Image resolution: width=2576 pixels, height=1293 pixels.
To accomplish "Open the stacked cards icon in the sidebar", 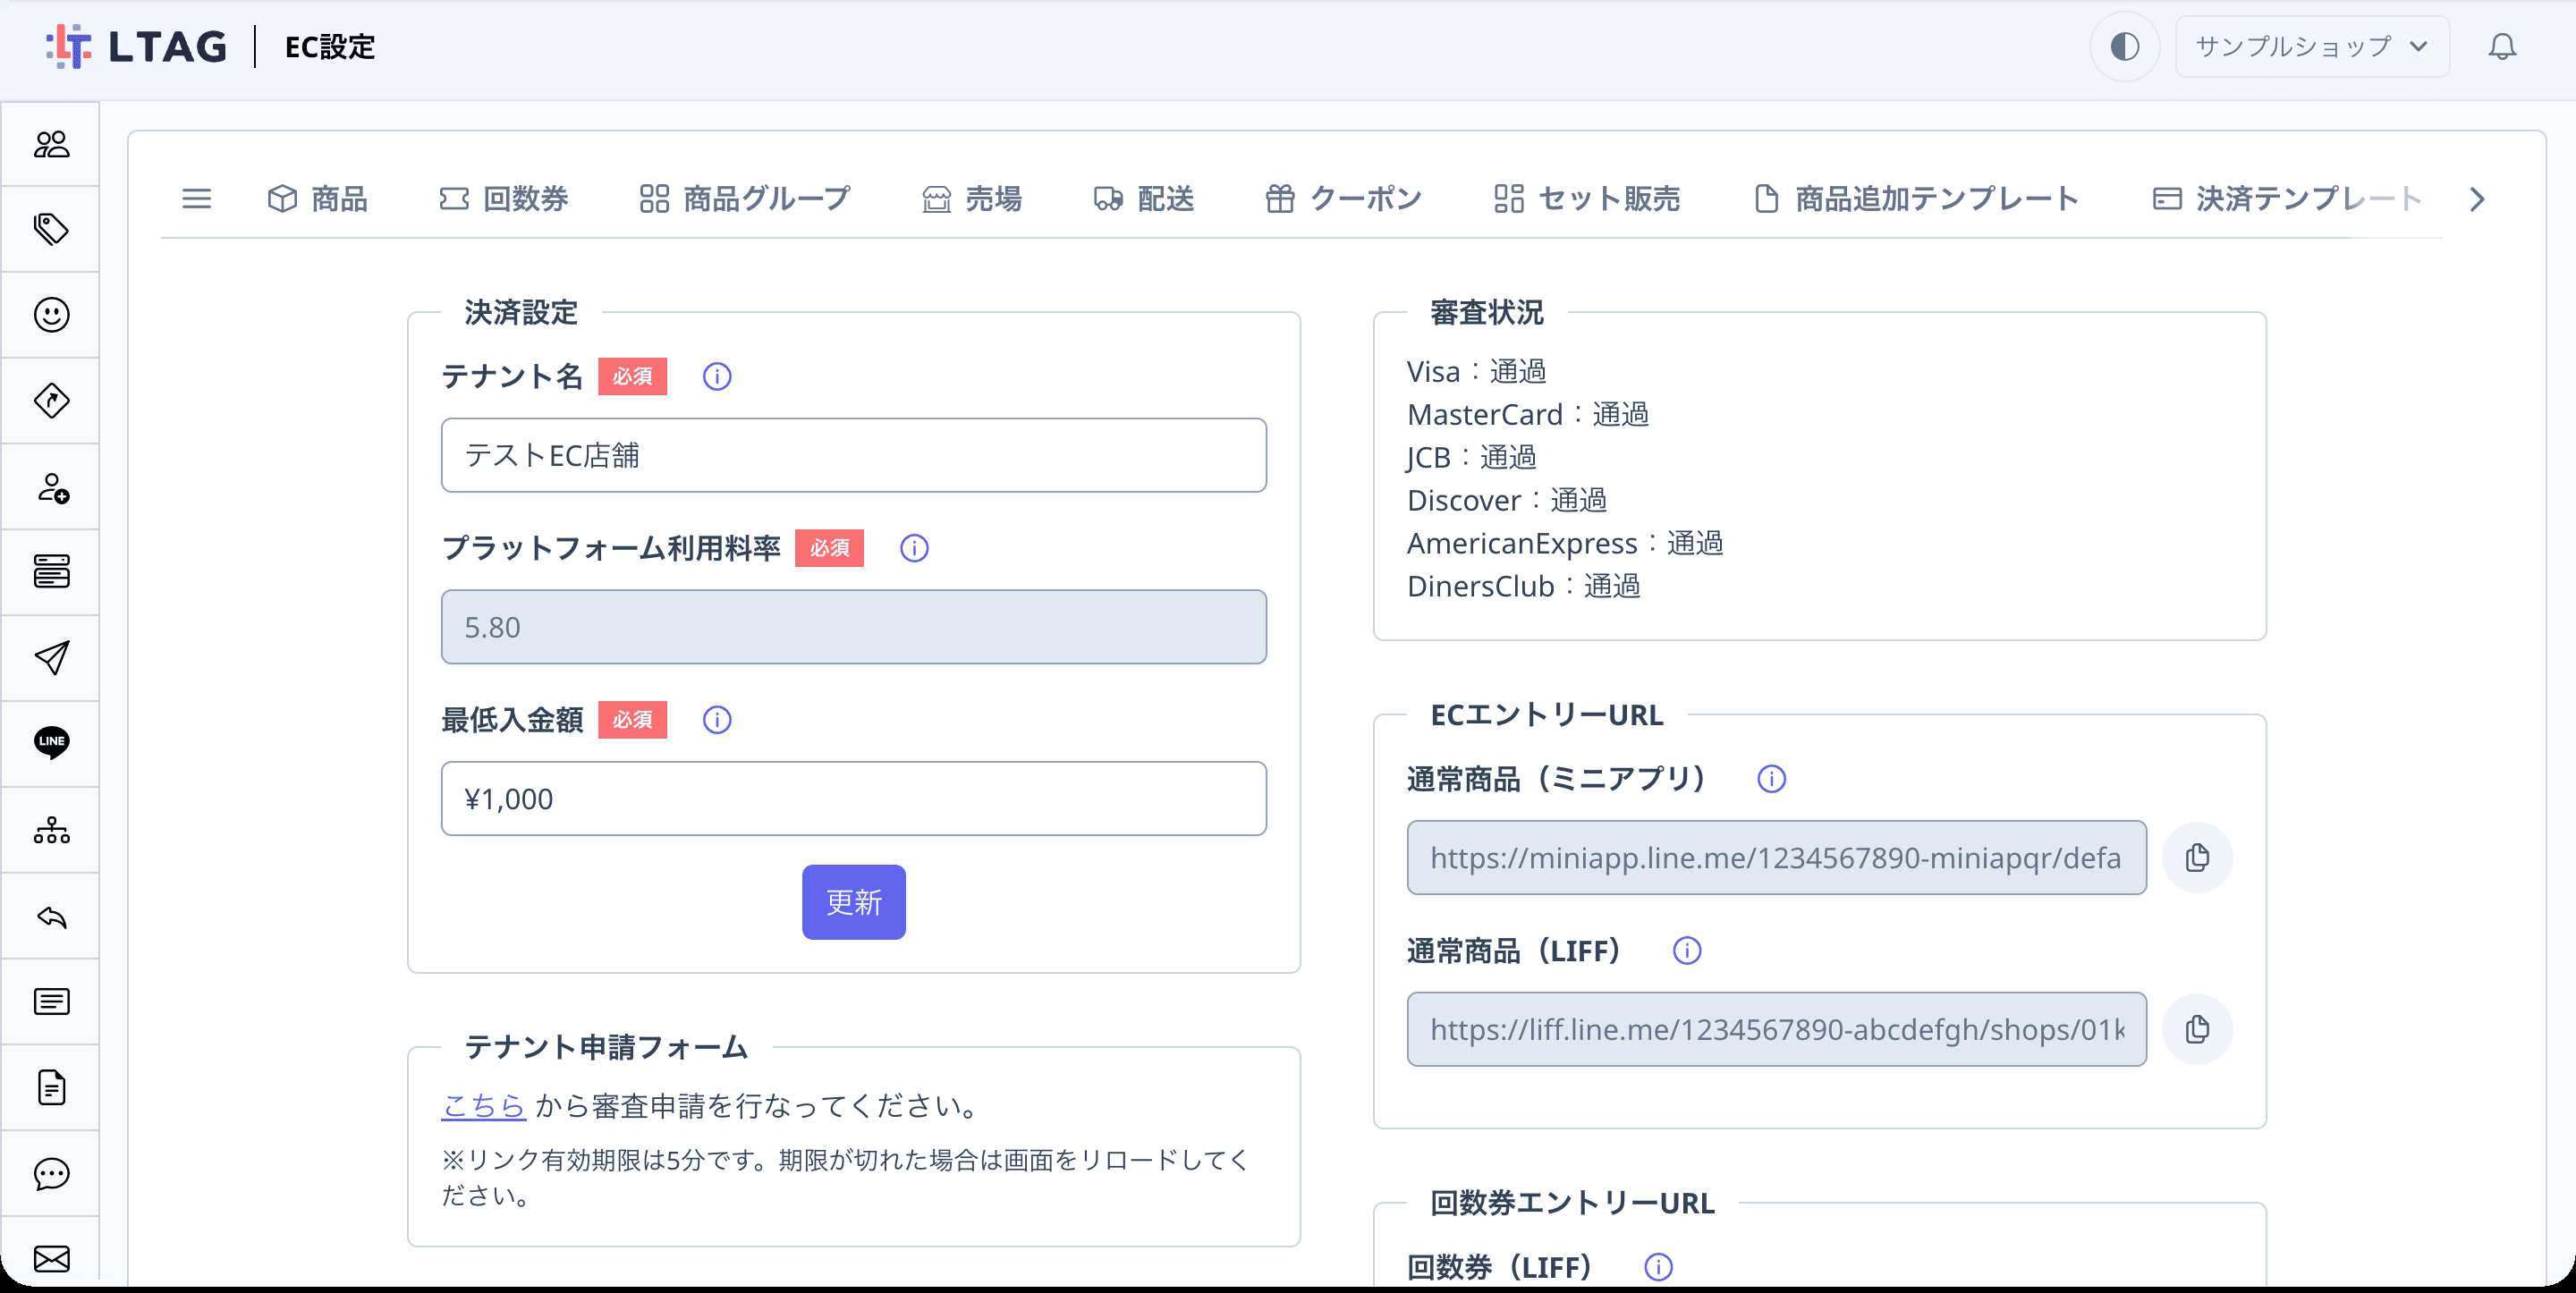I will [51, 572].
